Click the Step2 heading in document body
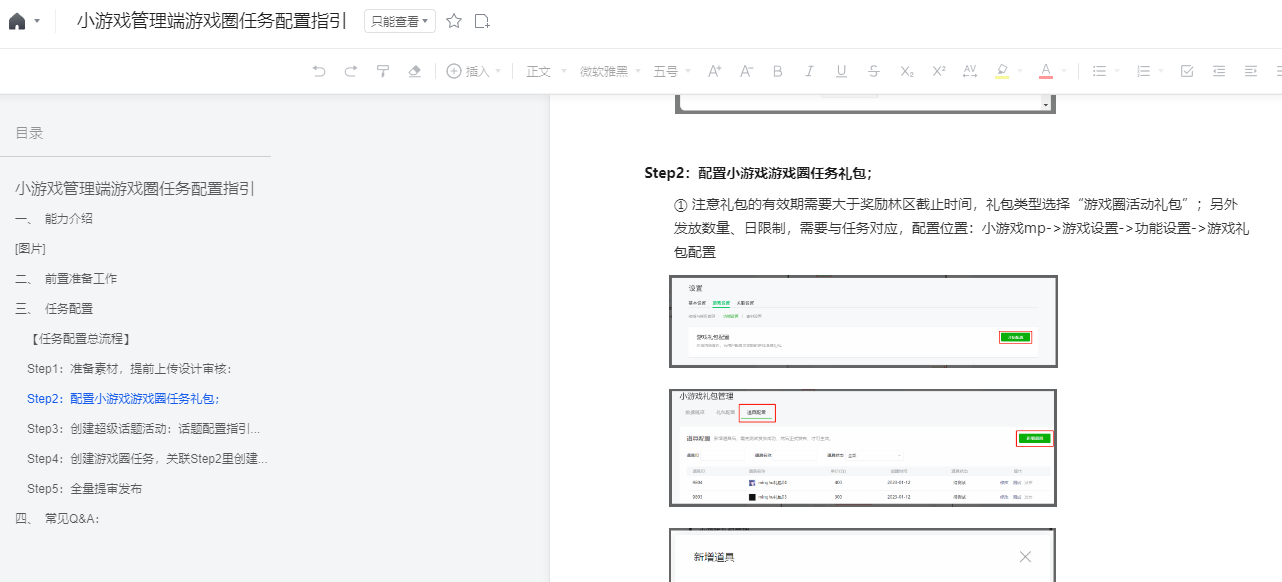 pos(758,173)
